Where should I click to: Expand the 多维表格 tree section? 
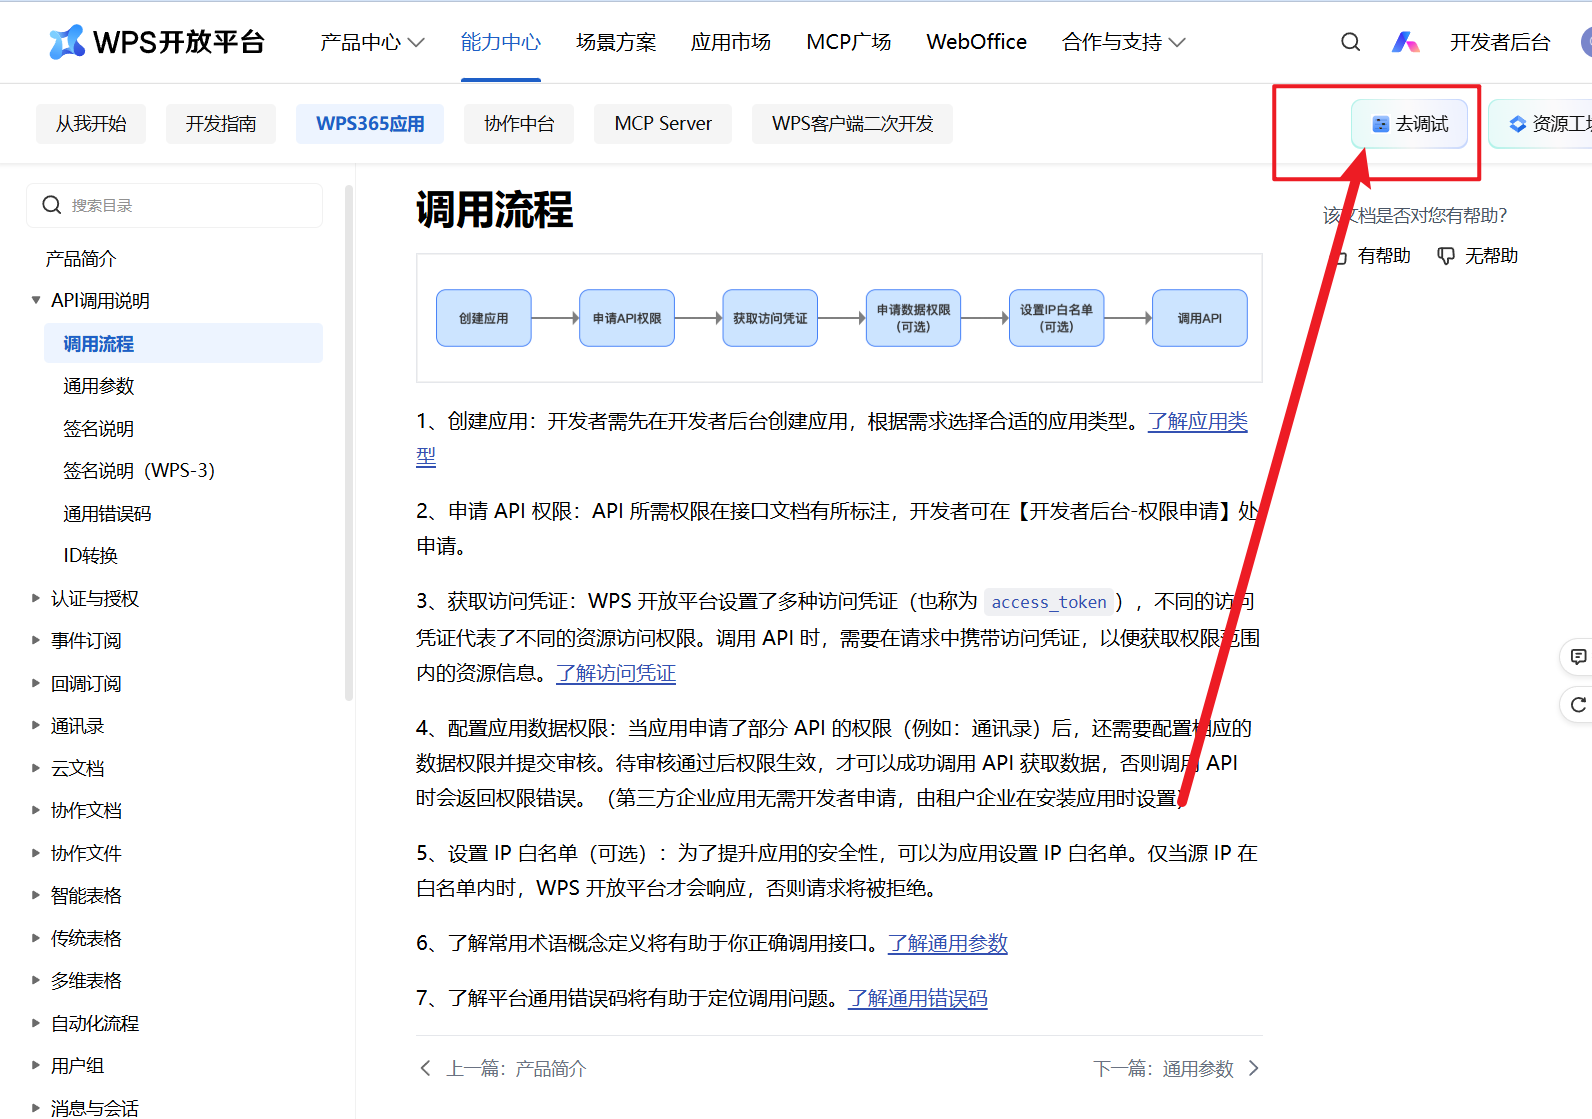coord(36,980)
